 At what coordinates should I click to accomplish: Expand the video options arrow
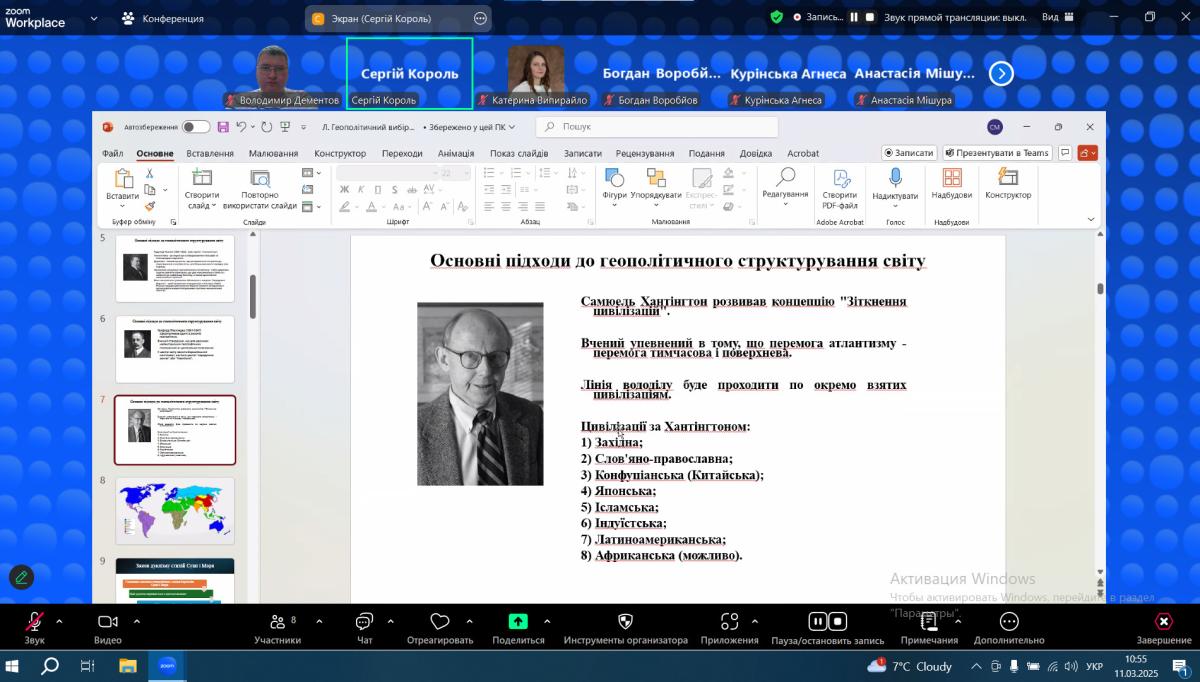click(136, 621)
